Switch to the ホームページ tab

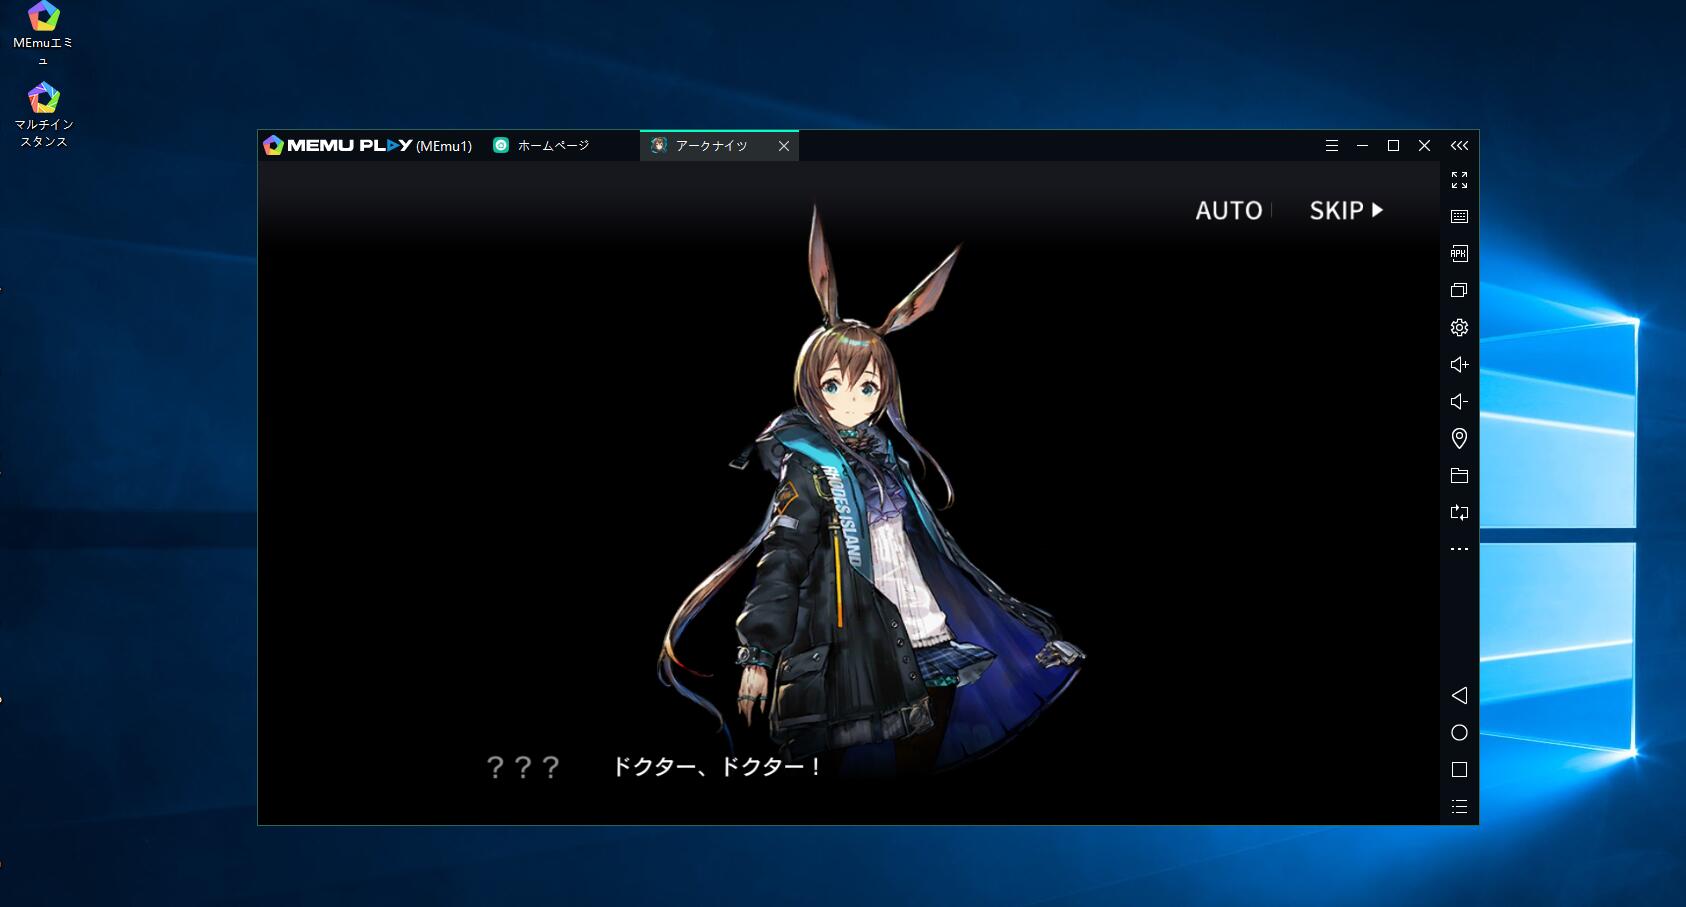click(553, 146)
